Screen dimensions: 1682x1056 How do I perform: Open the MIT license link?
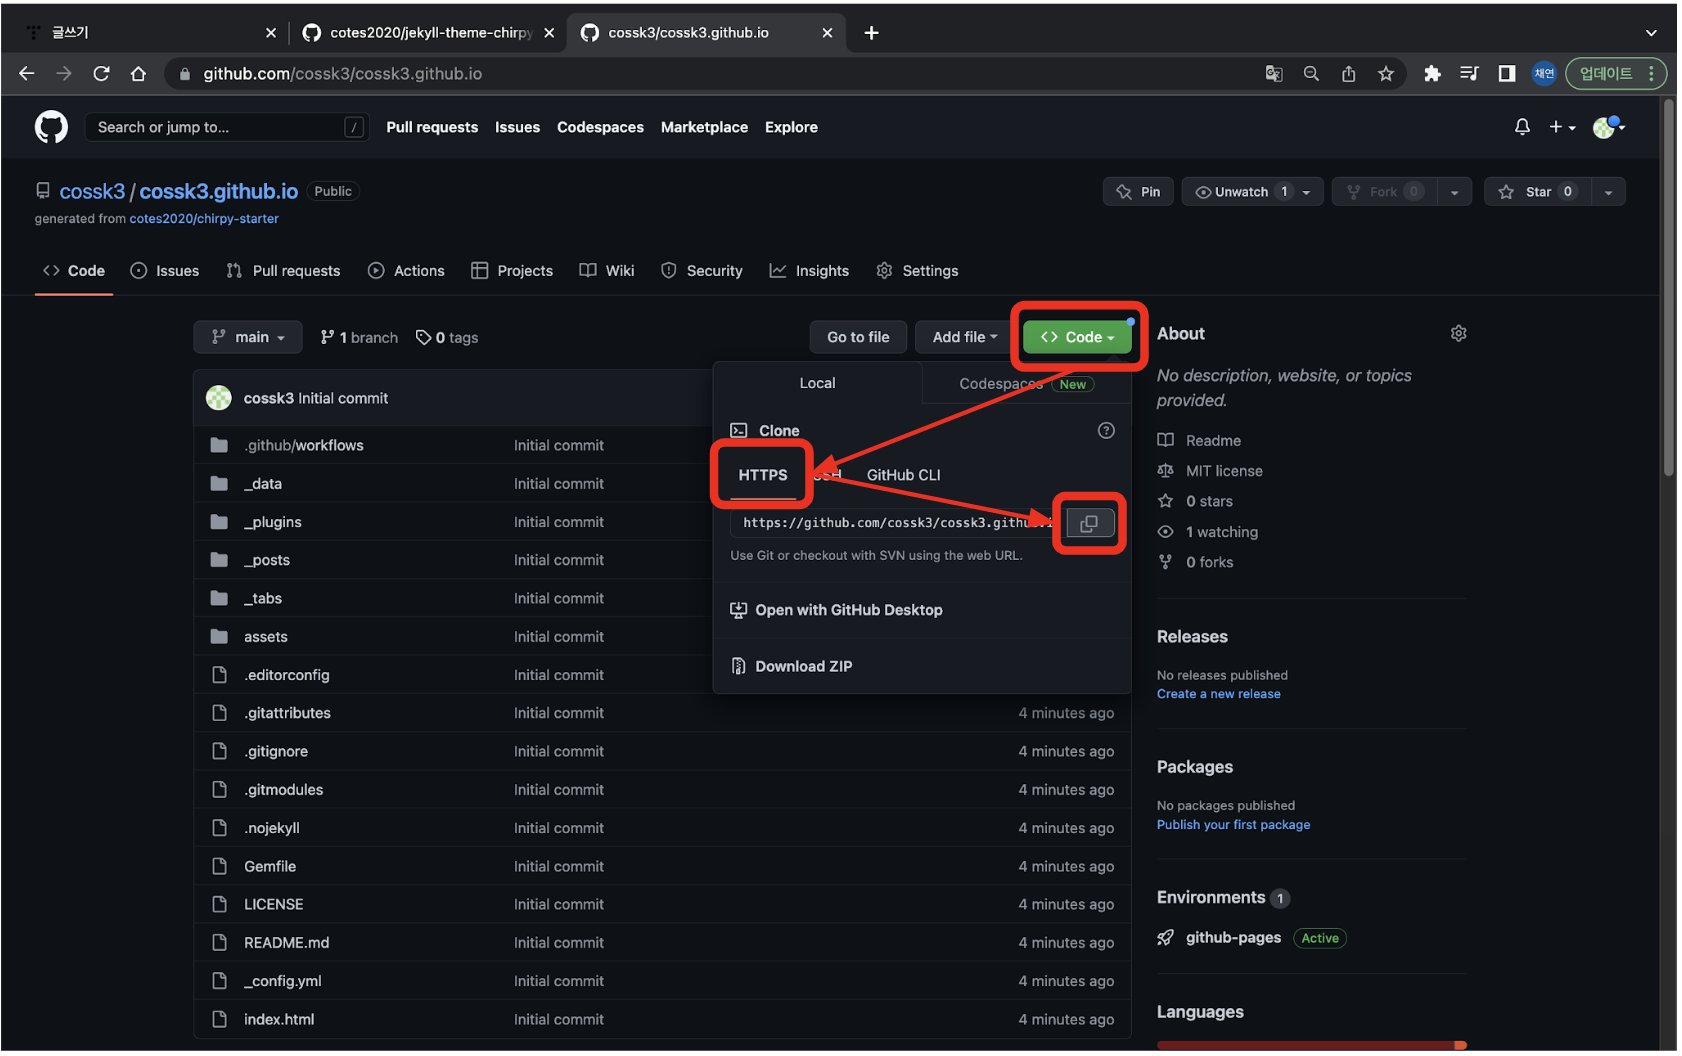[1224, 471]
